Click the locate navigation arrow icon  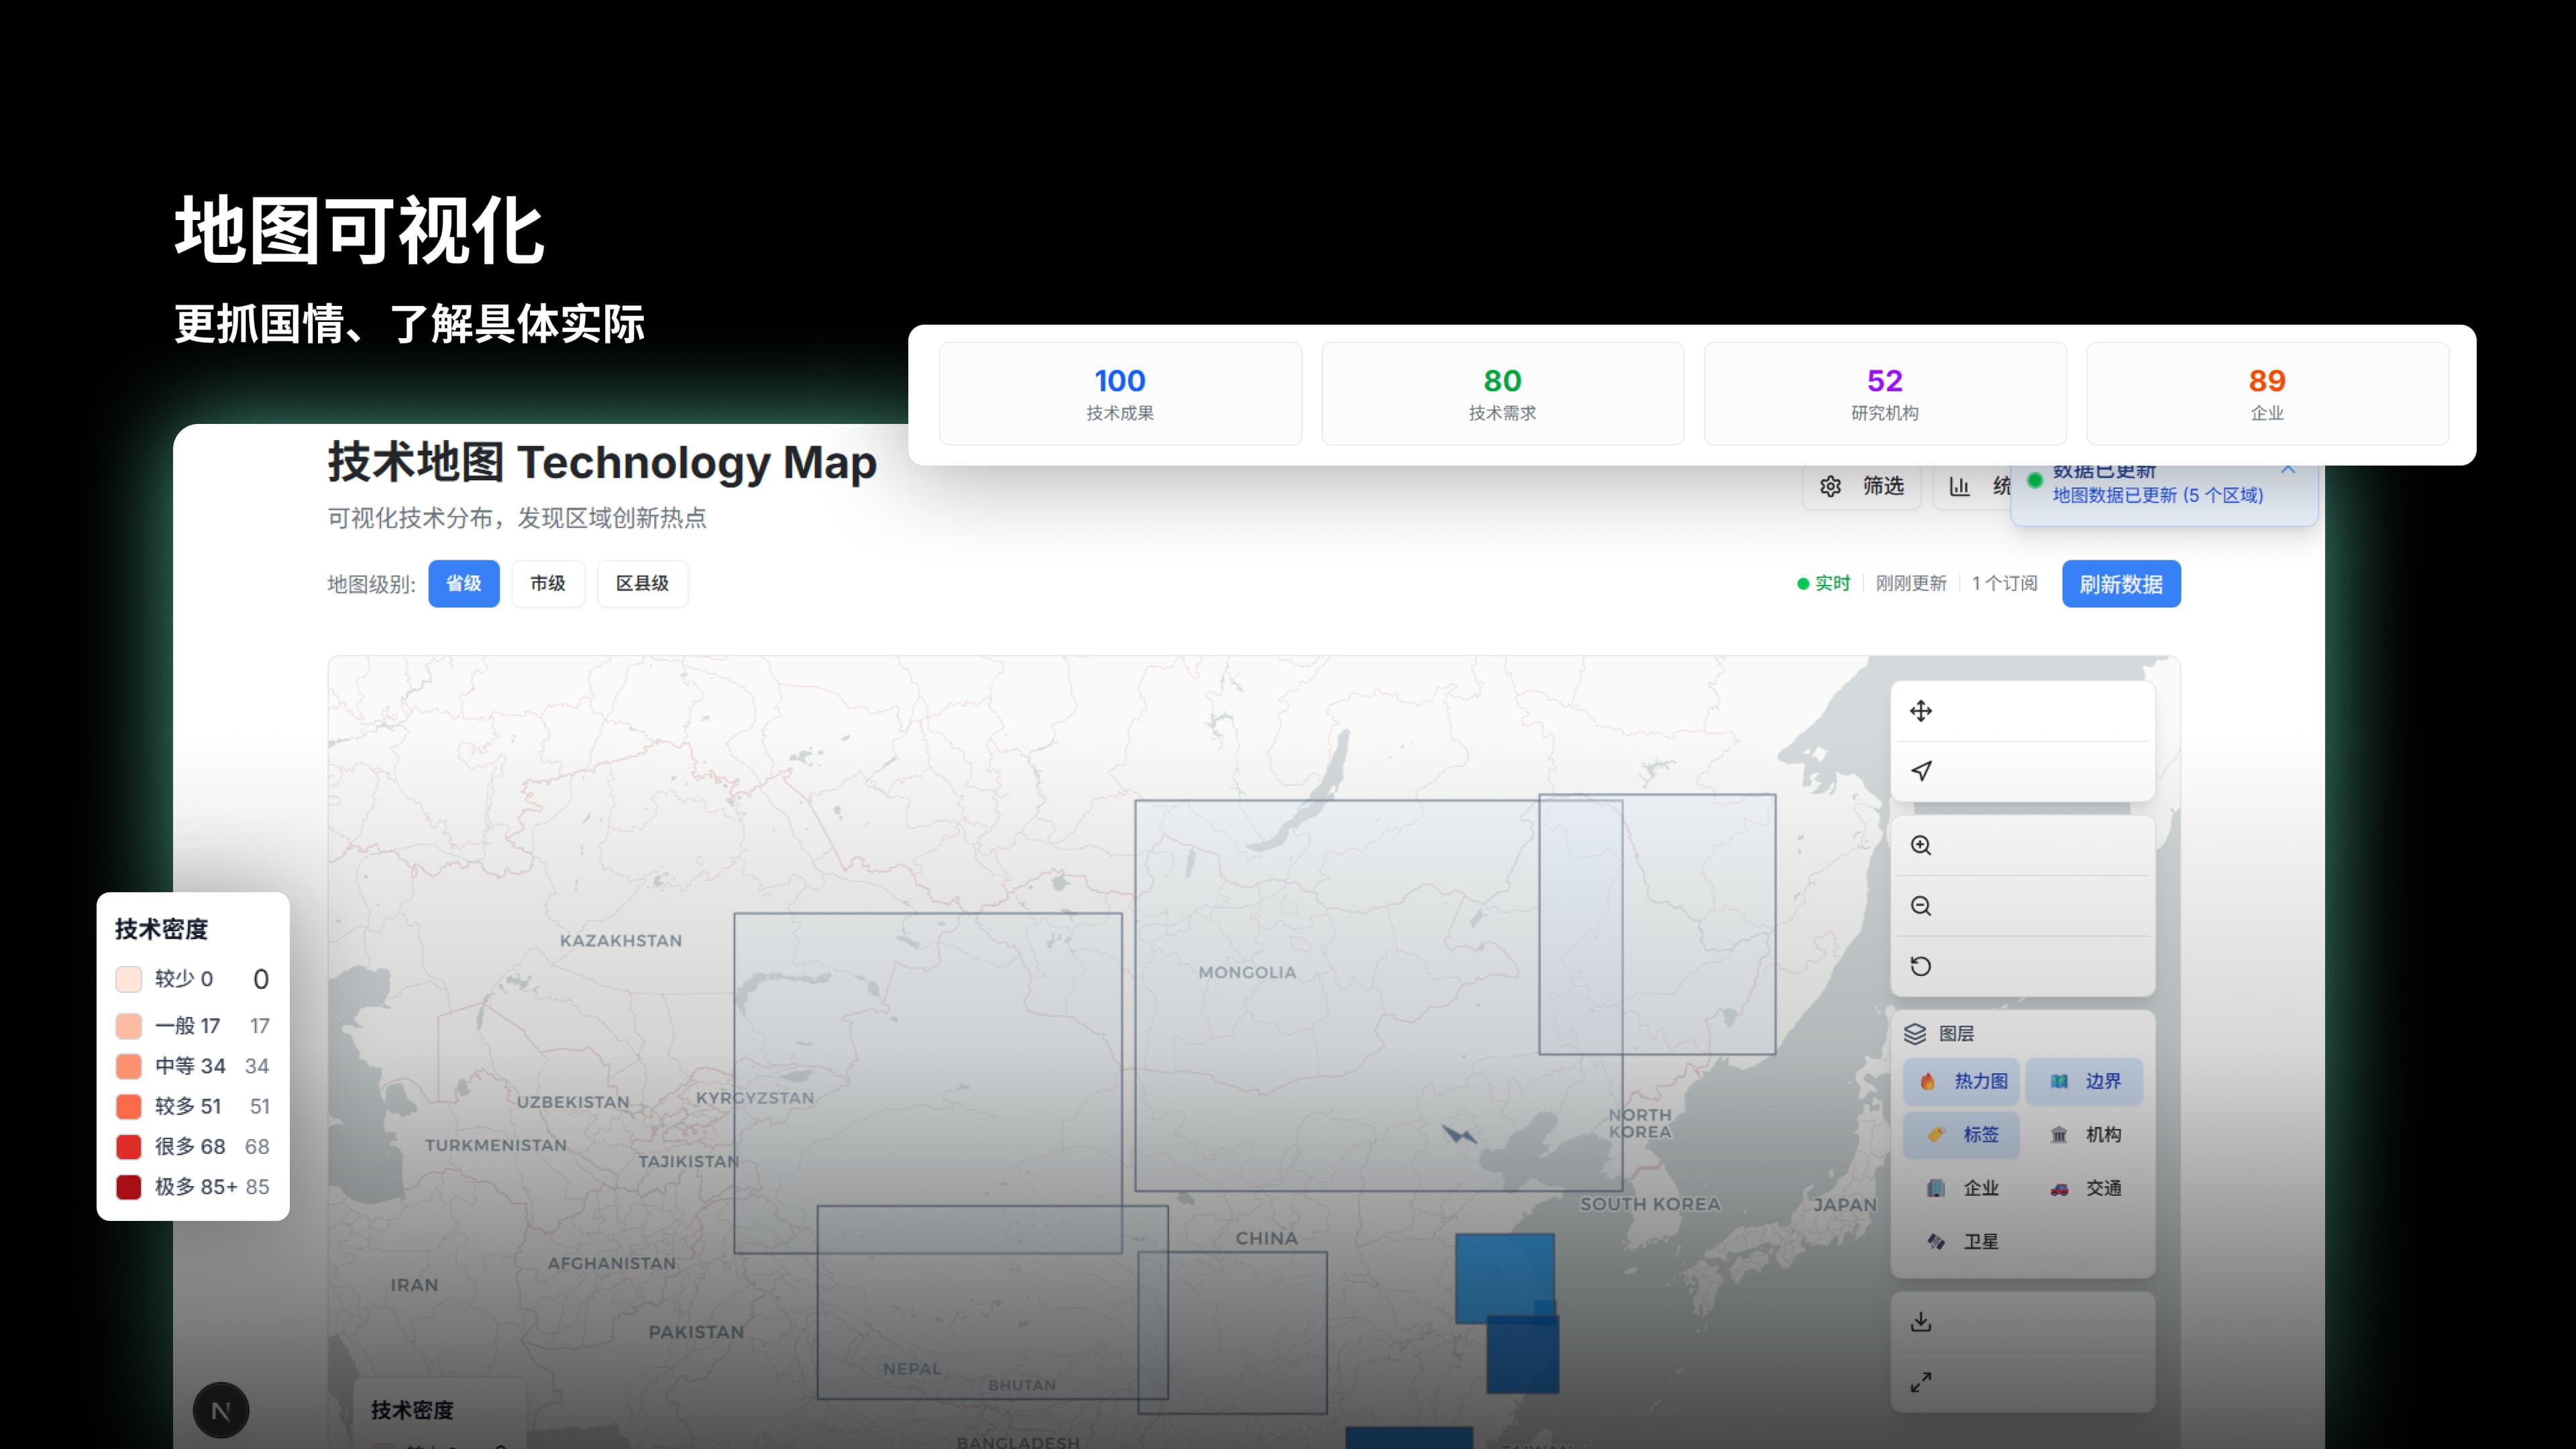coord(1920,771)
